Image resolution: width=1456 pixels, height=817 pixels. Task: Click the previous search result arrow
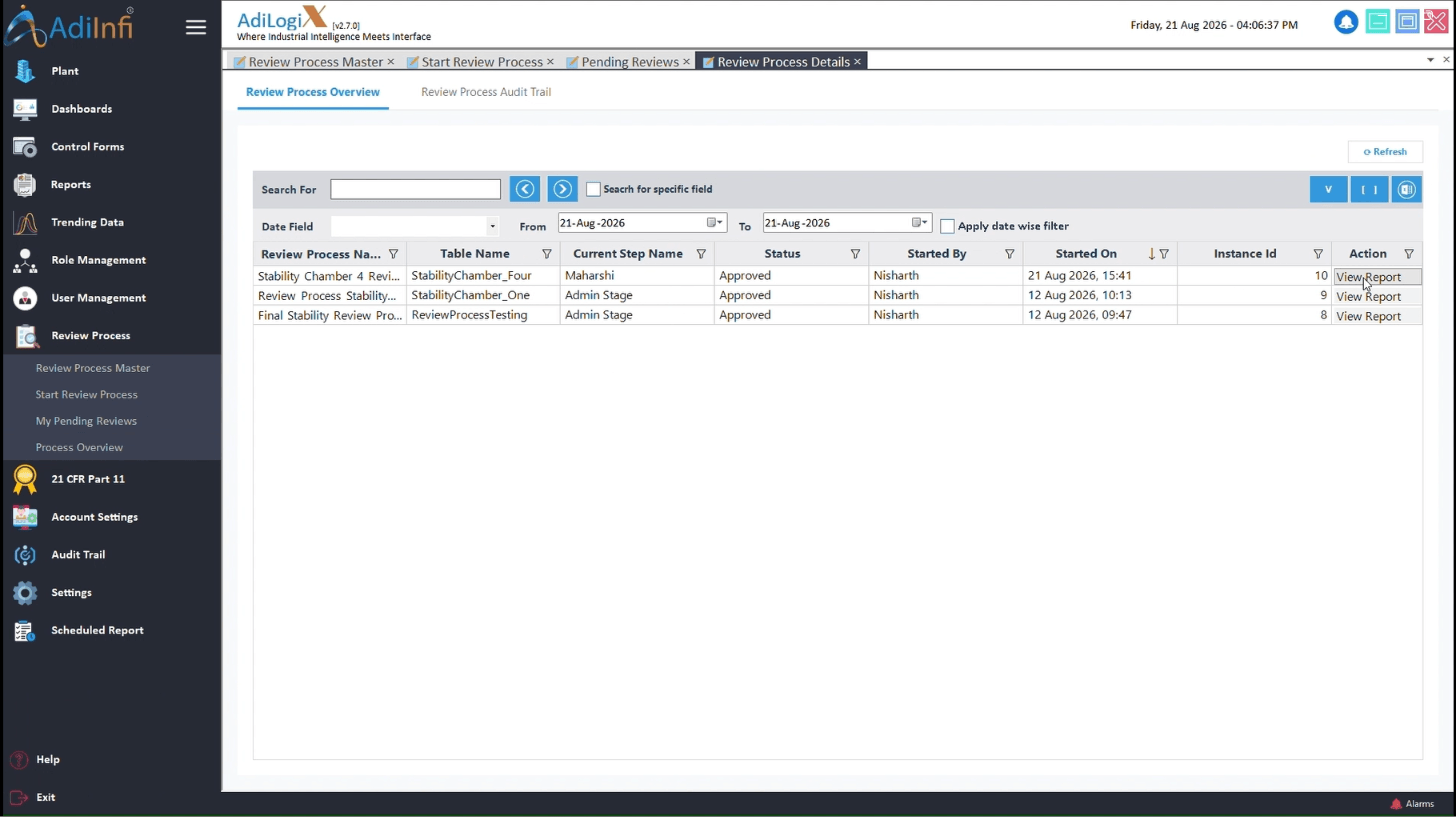pos(525,189)
